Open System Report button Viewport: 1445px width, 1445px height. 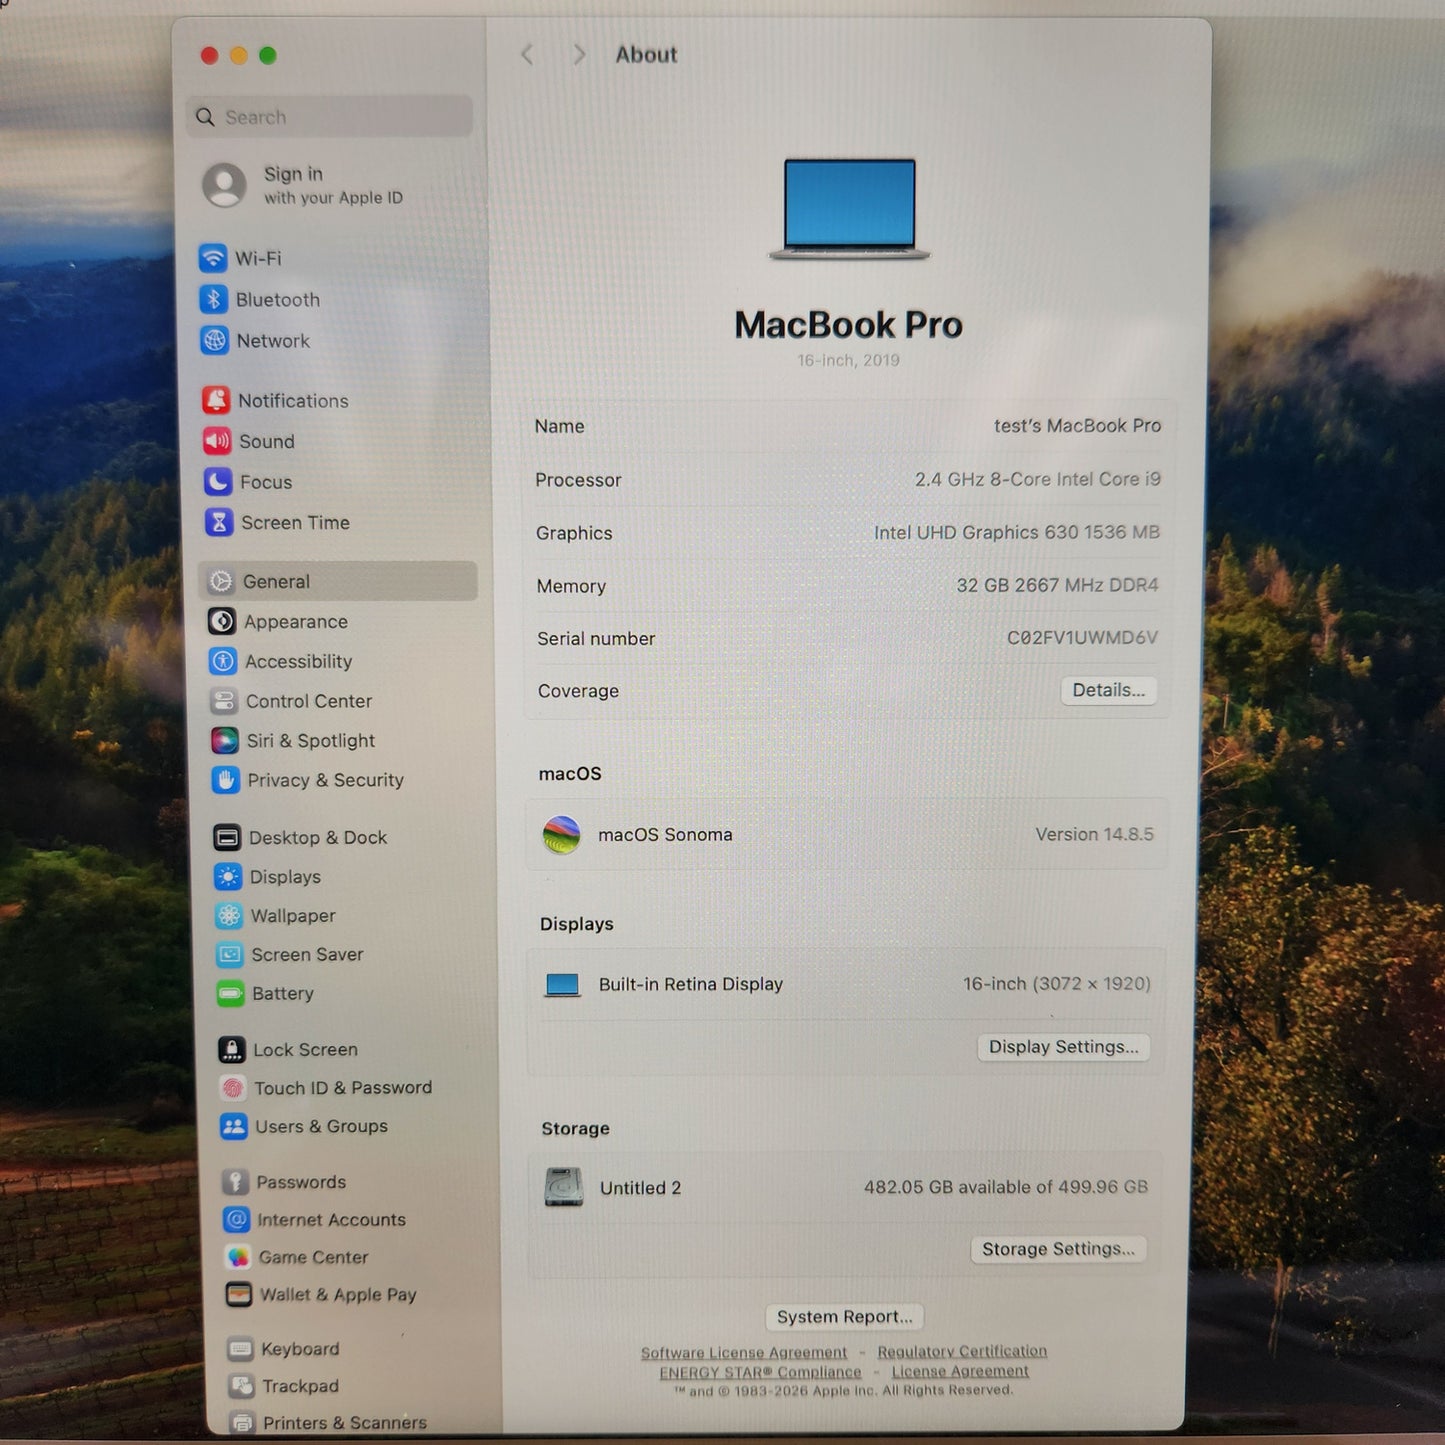(x=845, y=1317)
